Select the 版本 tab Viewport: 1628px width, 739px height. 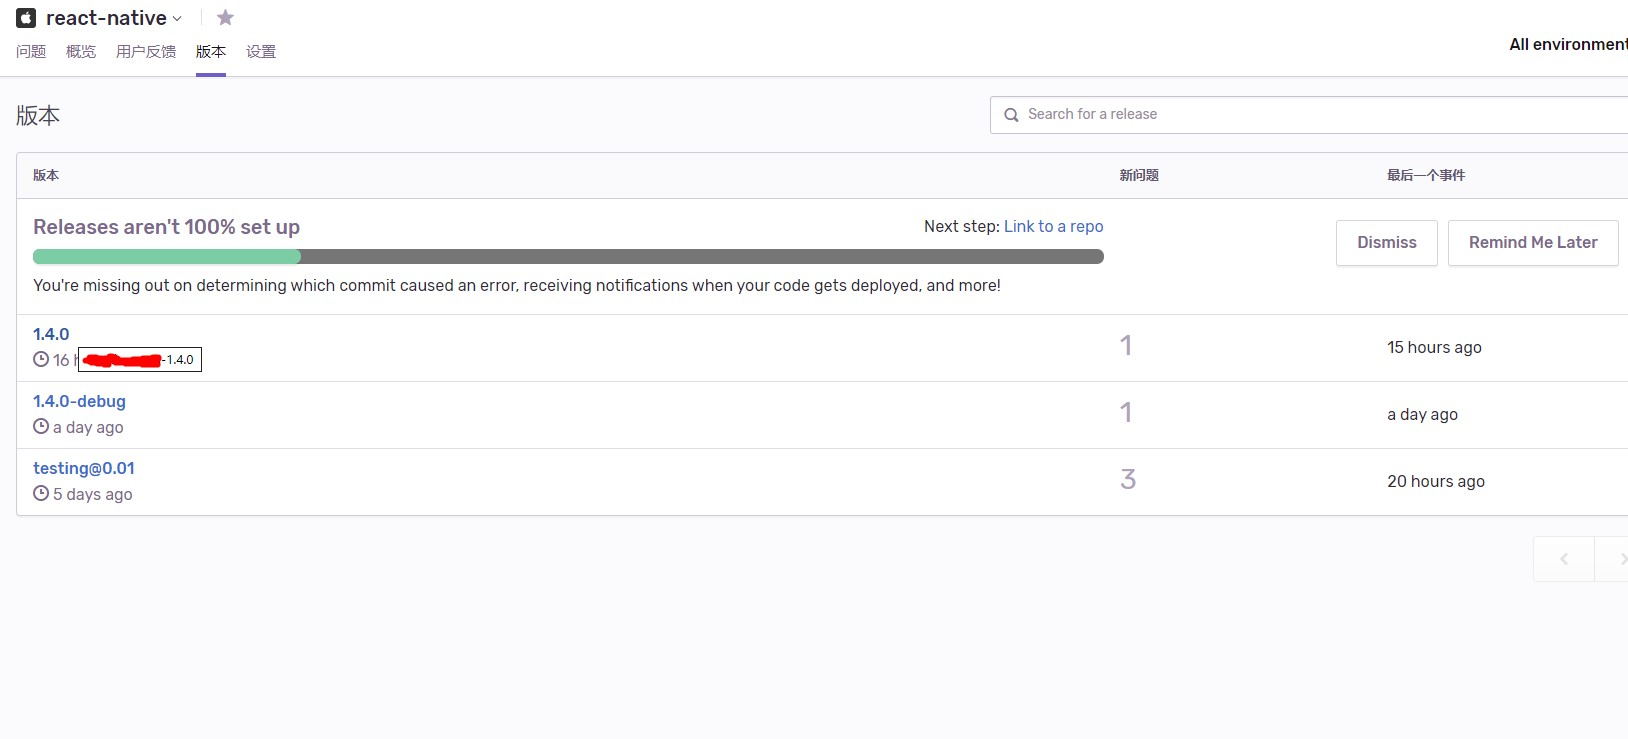[211, 52]
